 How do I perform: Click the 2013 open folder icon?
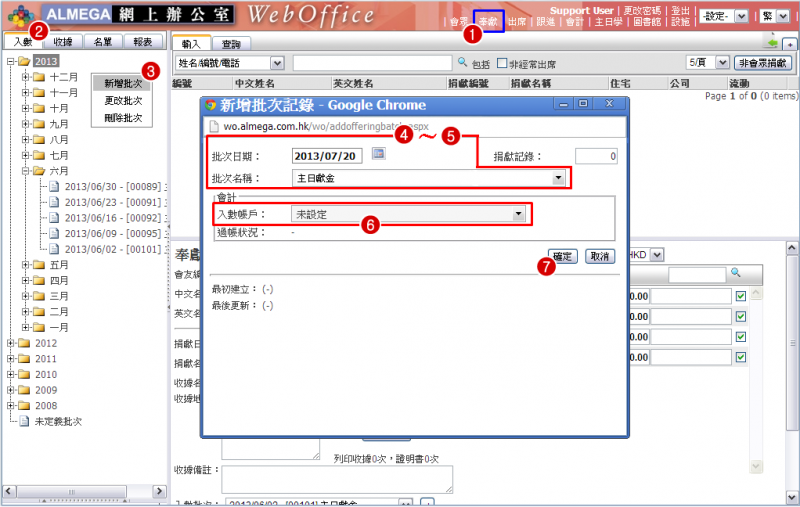click(x=24, y=62)
